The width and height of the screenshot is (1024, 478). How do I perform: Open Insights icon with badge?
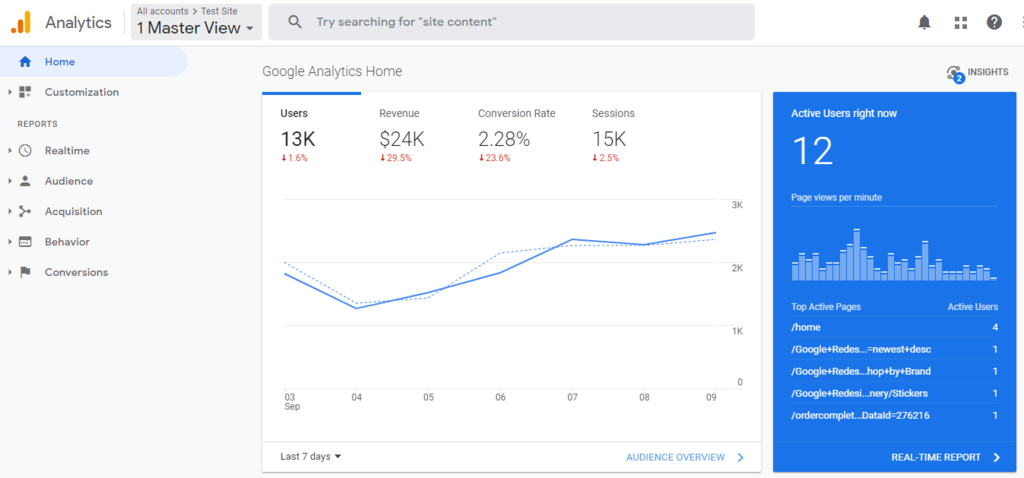[955, 74]
